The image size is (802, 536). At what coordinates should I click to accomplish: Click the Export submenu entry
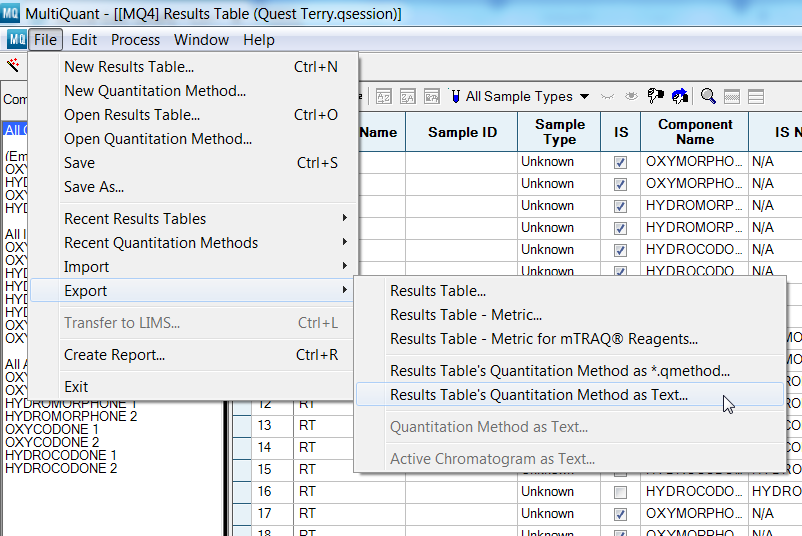click(x=192, y=291)
